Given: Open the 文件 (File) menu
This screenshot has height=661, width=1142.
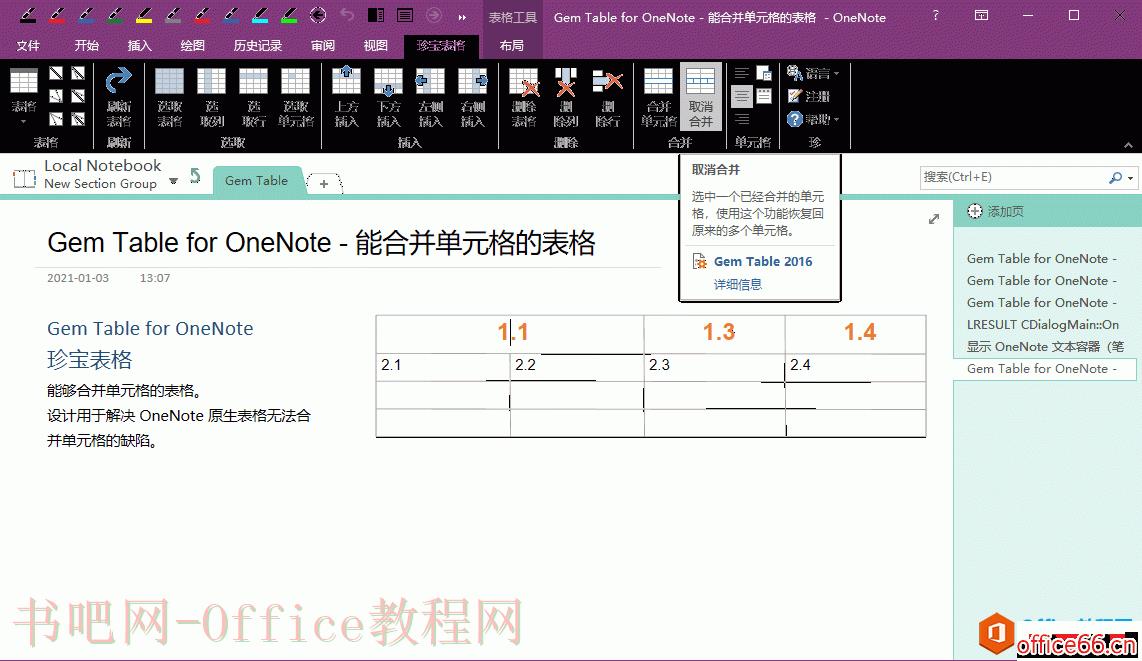Looking at the screenshot, I should [x=28, y=45].
